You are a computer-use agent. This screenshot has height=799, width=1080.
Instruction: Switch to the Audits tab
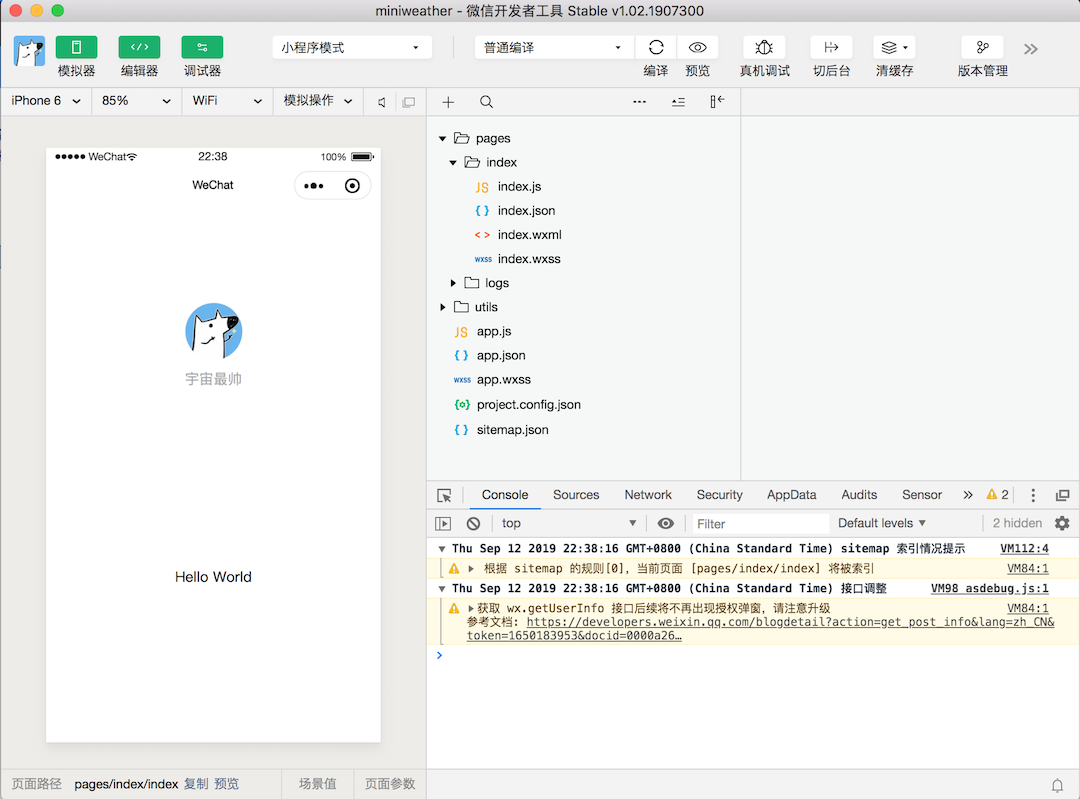tap(859, 495)
